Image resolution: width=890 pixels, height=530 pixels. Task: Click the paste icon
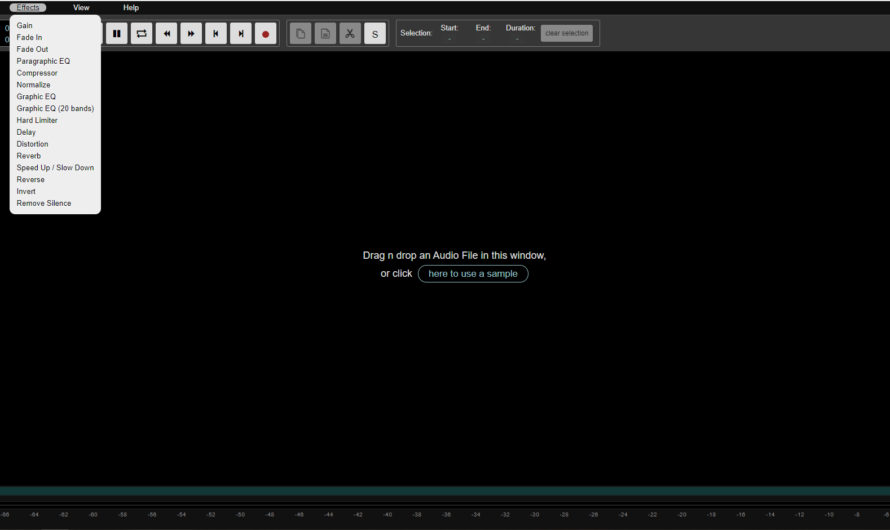[x=325, y=34]
